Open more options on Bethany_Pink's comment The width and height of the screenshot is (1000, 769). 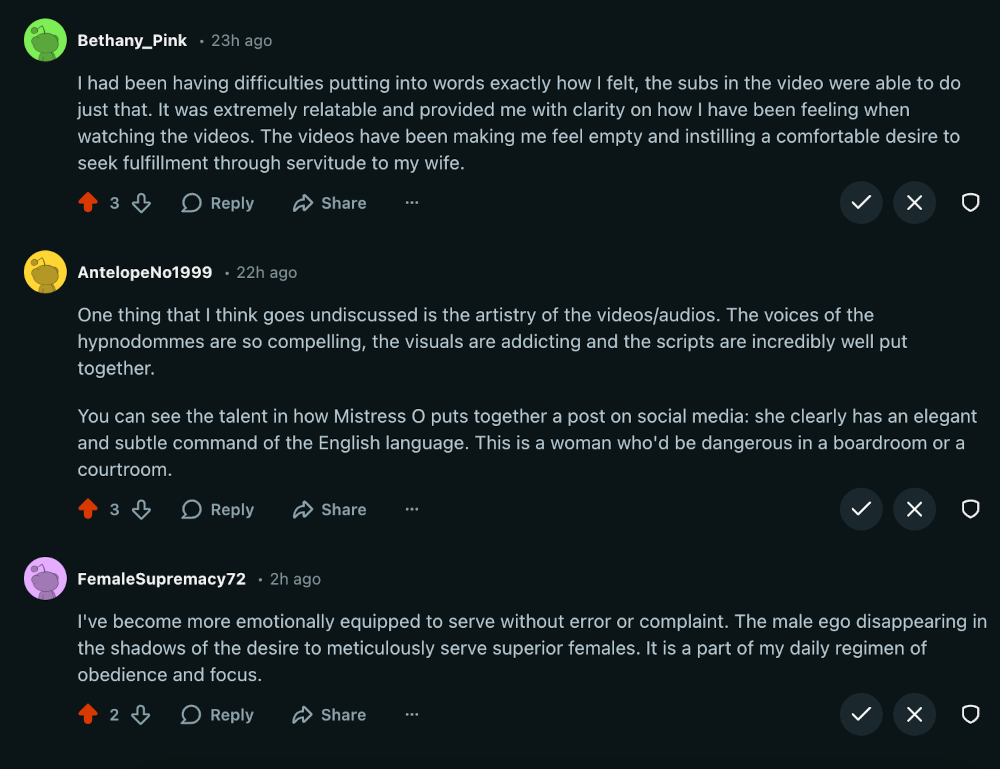click(411, 203)
